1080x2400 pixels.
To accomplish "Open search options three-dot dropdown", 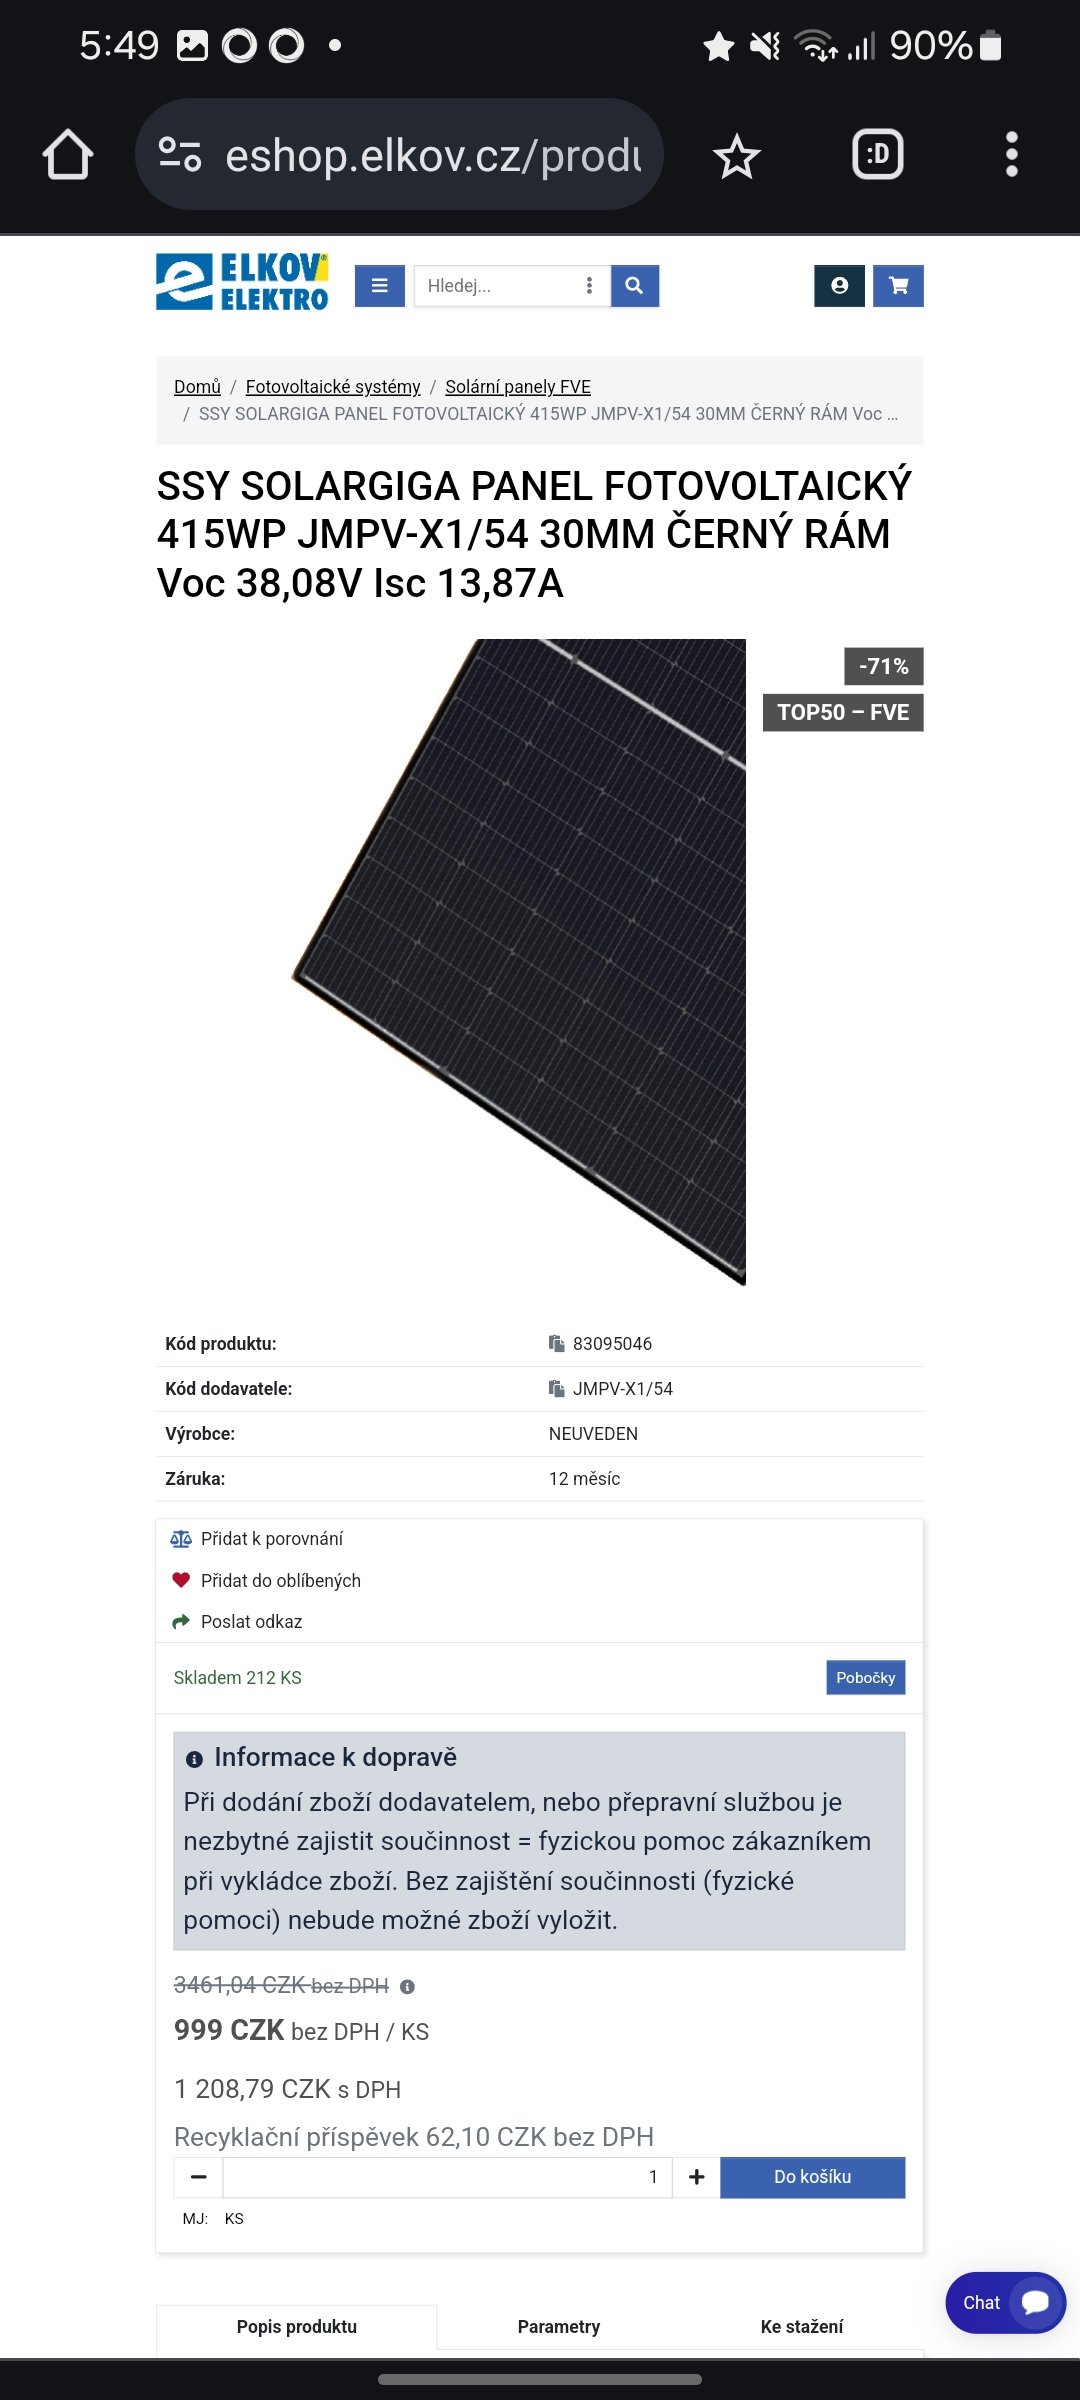I will [589, 286].
